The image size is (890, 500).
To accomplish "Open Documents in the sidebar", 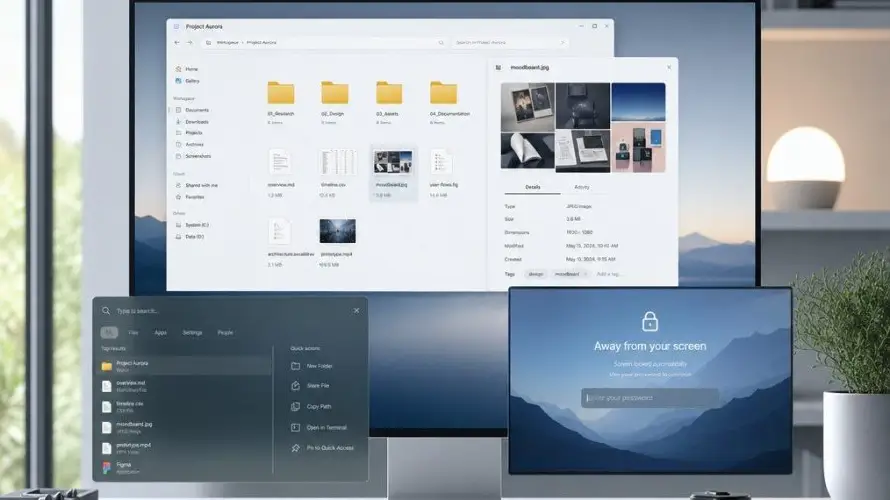I will pos(192,110).
